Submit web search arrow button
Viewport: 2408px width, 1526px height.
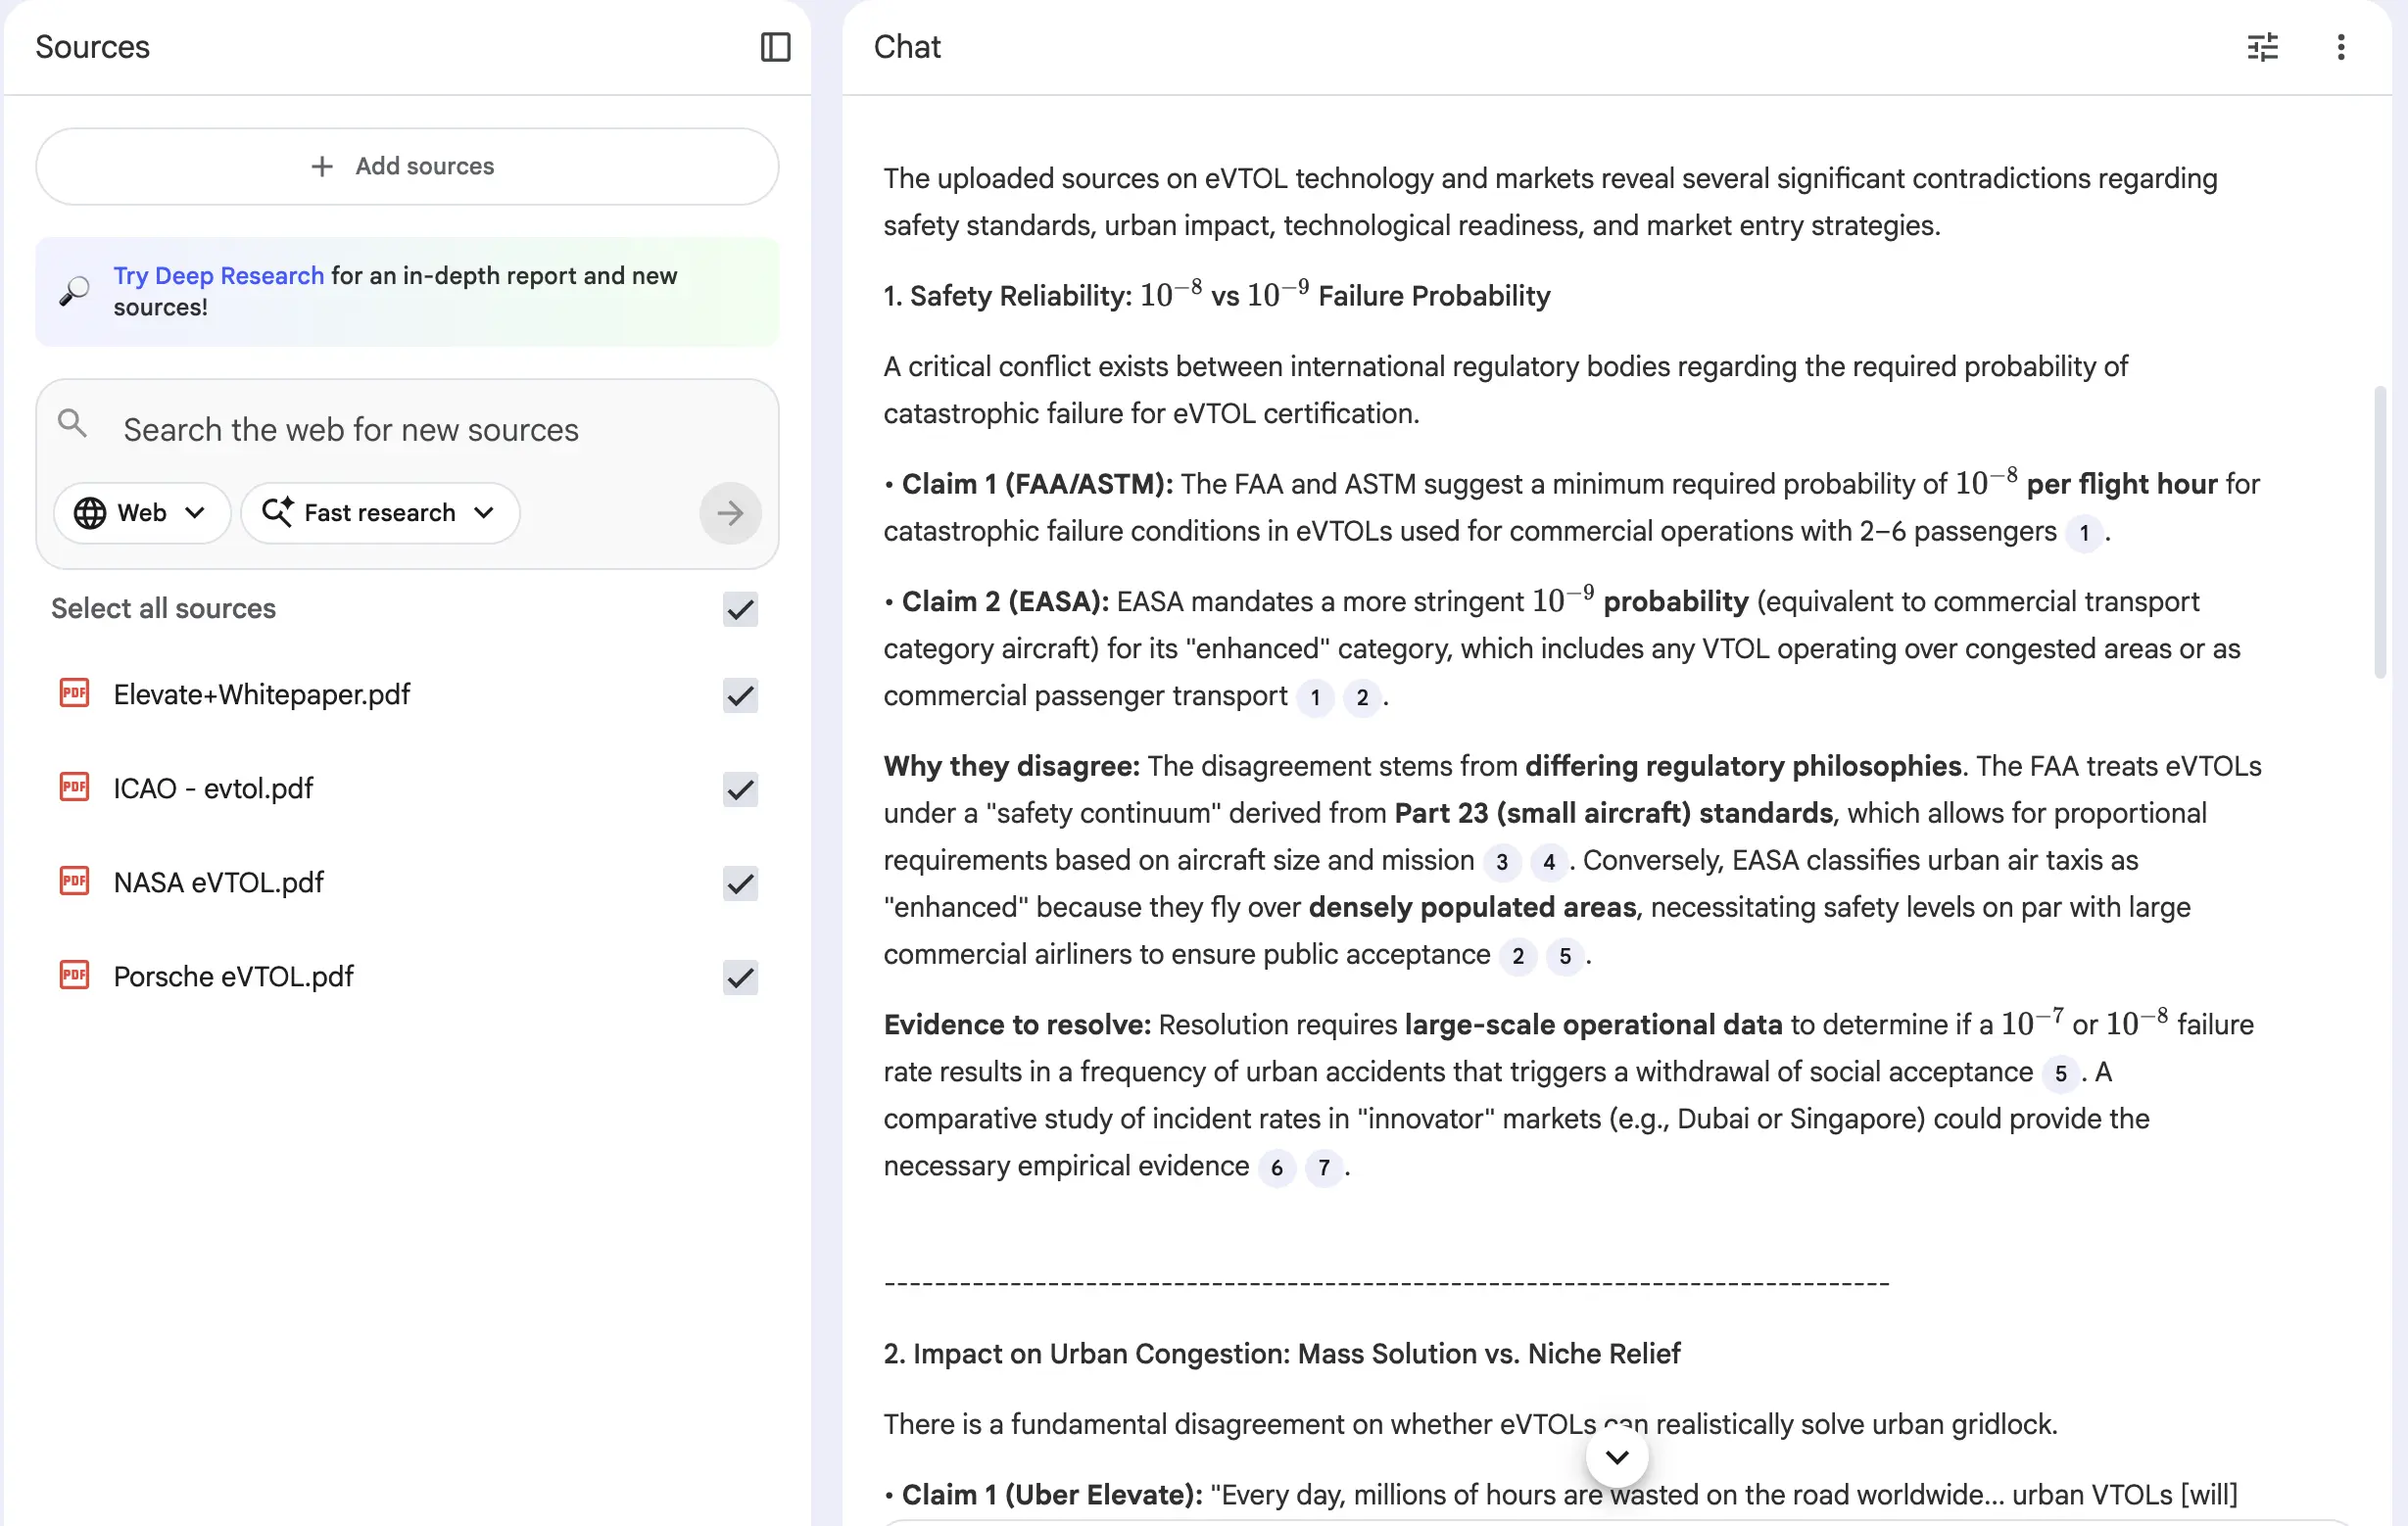pyautogui.click(x=729, y=513)
